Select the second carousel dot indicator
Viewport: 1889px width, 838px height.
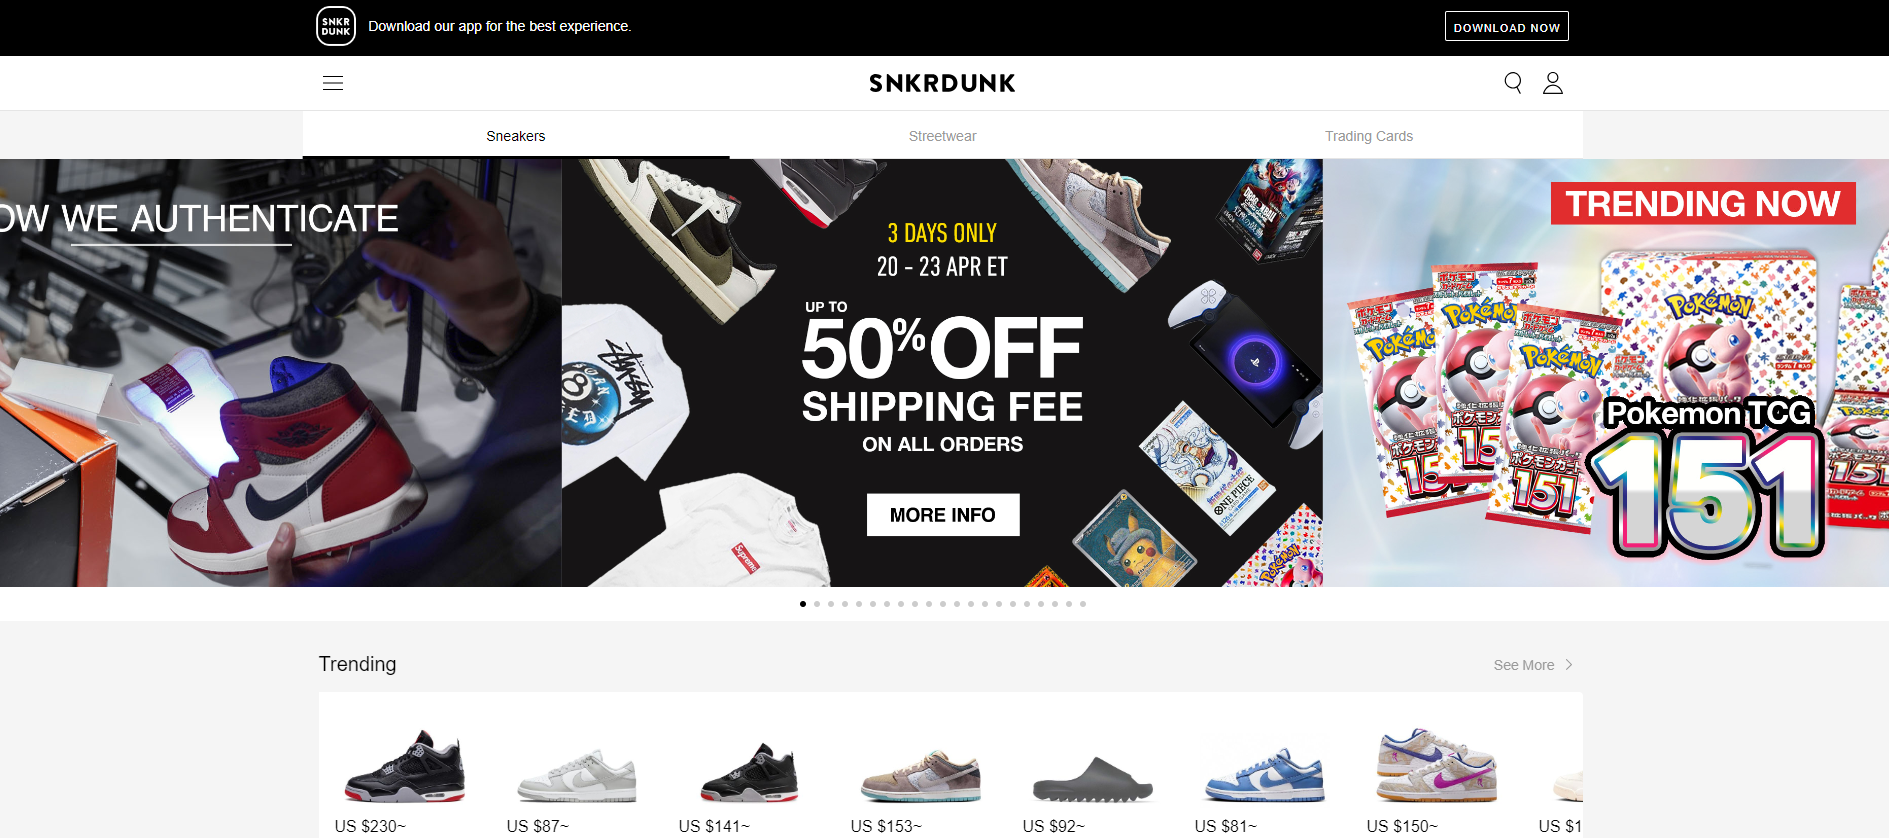(x=817, y=604)
